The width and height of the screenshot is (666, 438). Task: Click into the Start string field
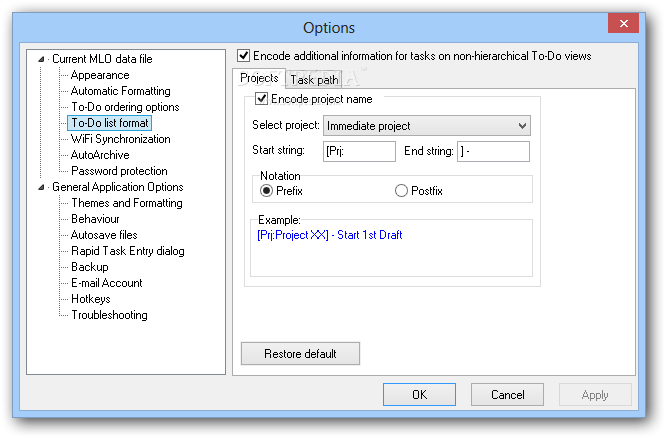click(x=360, y=151)
